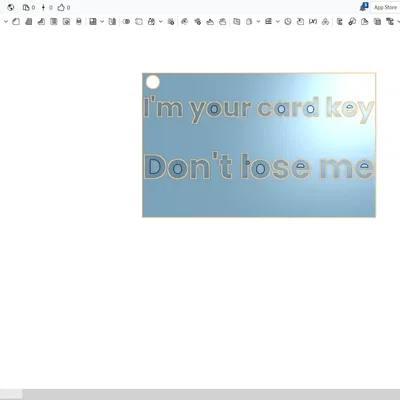Select the Draft tool

point(41,22)
